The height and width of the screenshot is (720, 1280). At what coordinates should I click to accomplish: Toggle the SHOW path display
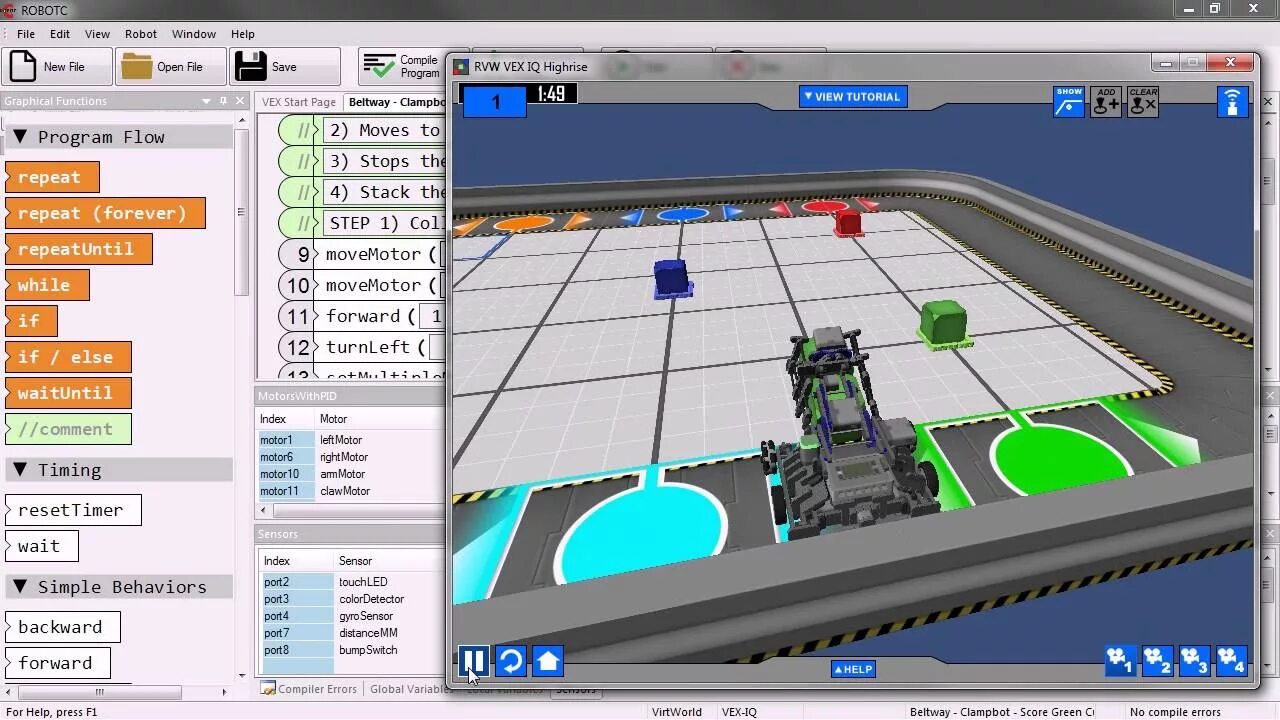tap(1069, 102)
